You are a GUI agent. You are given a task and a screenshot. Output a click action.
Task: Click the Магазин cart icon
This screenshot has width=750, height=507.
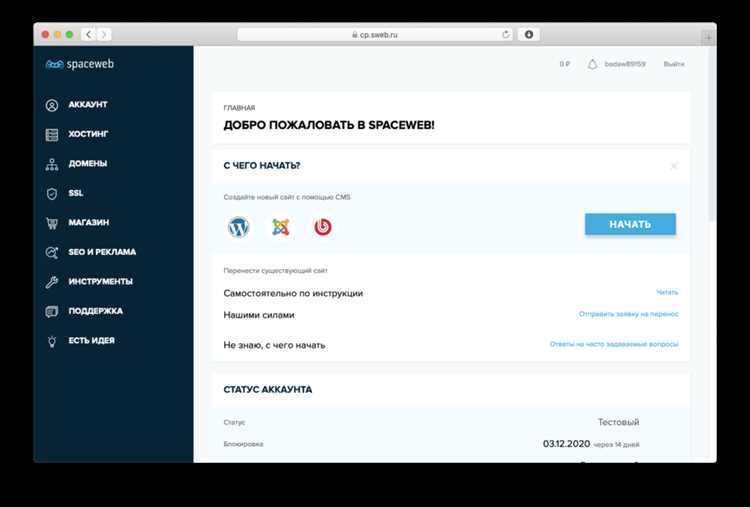click(x=52, y=223)
